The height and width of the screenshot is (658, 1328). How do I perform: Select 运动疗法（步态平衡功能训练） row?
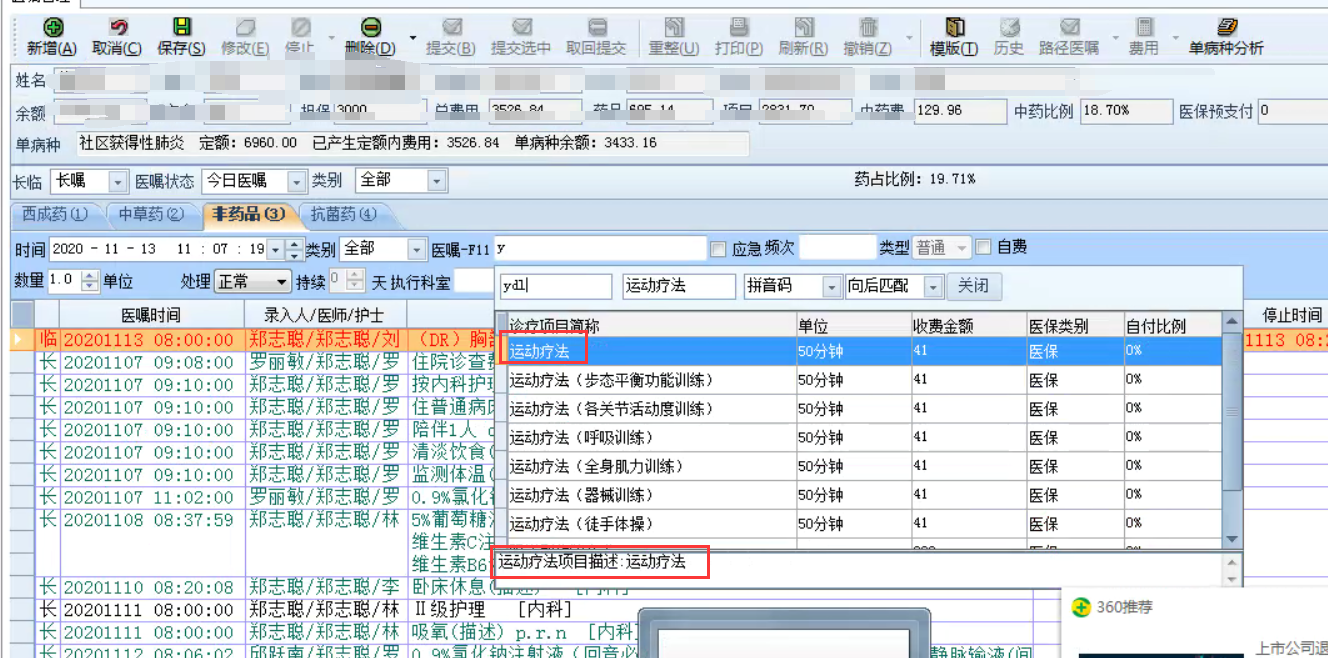click(864, 380)
